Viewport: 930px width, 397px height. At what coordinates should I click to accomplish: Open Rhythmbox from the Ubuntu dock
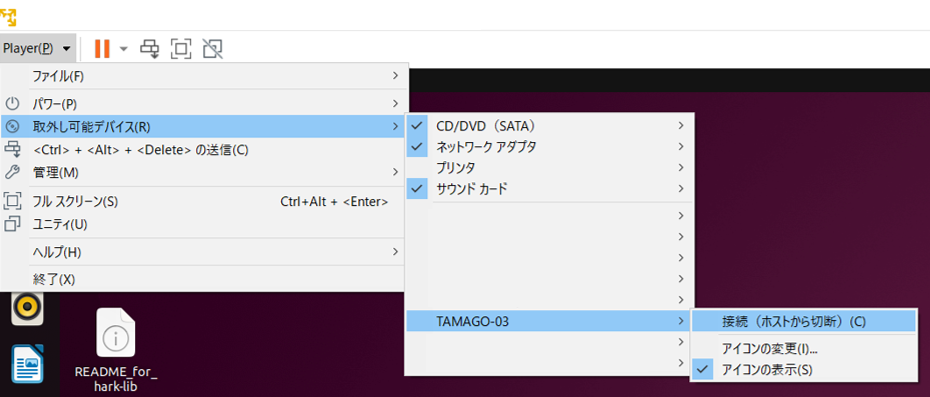pos(27,307)
